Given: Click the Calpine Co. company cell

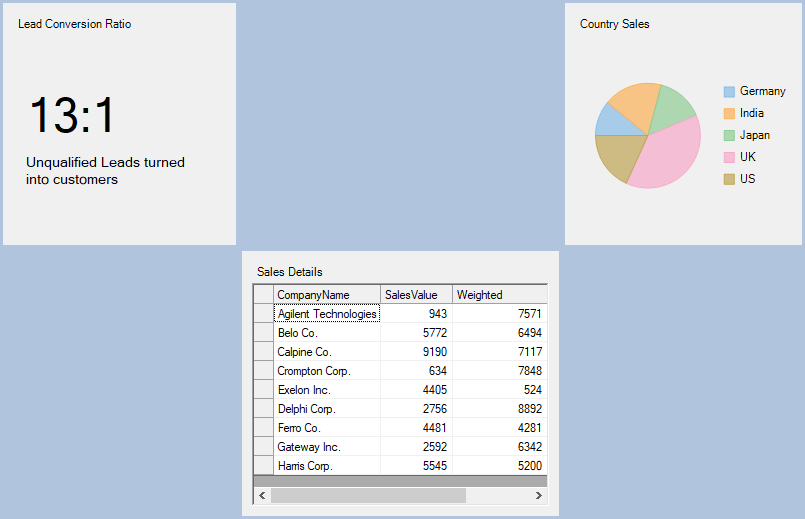Looking at the screenshot, I should [x=327, y=352].
